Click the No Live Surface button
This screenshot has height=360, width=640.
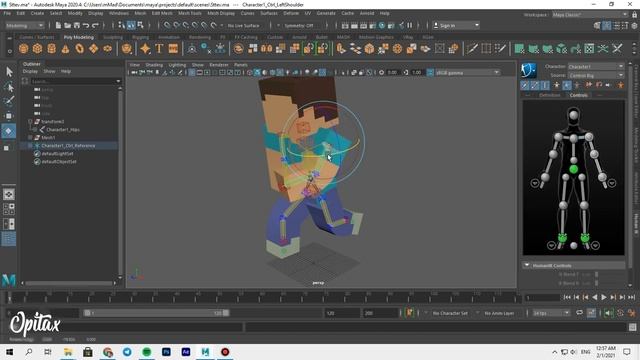coord(243,25)
